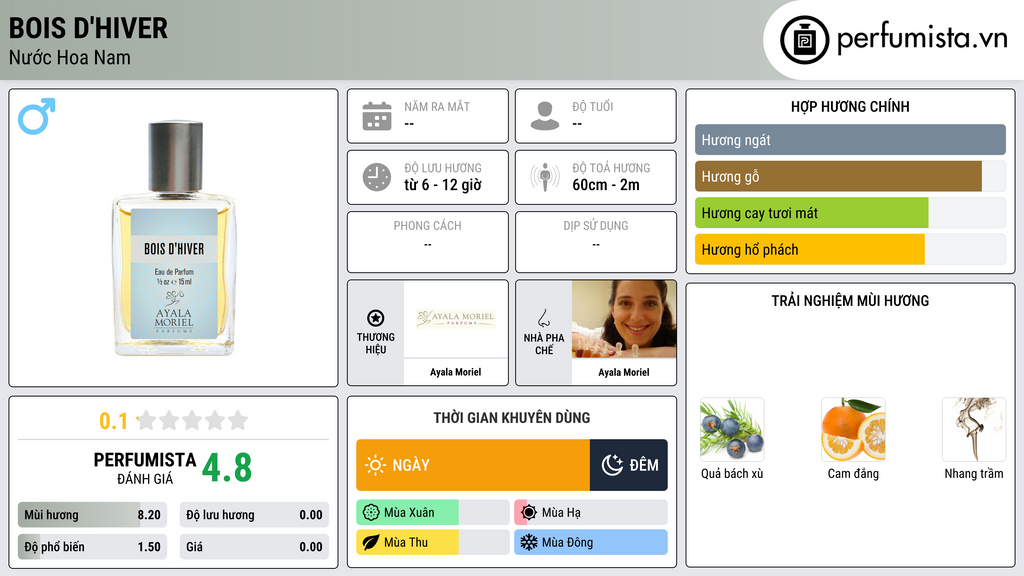Click the Độ lưu hương 0.00 score bar
The image size is (1024, 576).
click(254, 515)
